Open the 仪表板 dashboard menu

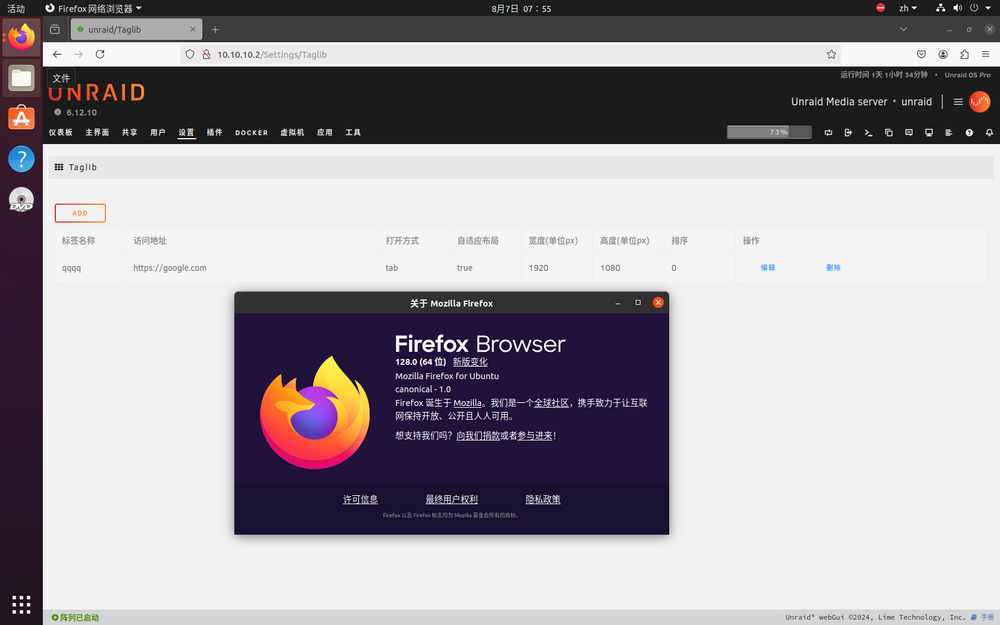click(61, 133)
